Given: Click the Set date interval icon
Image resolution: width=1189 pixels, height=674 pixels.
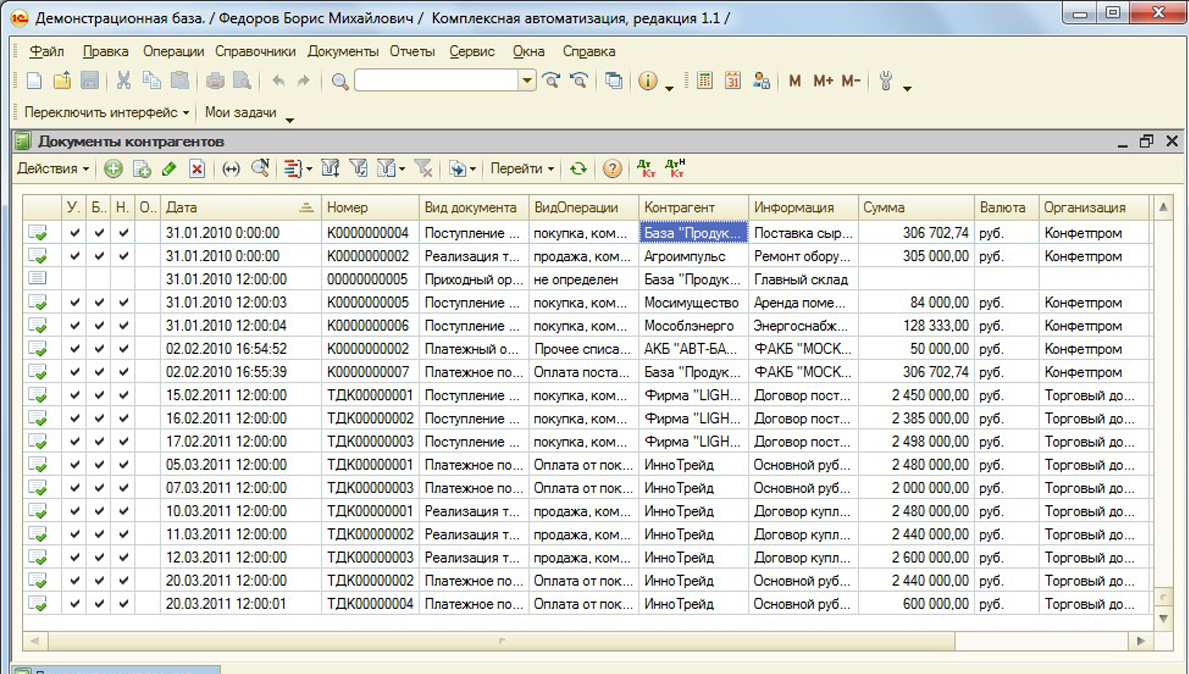Looking at the screenshot, I should click(231, 169).
